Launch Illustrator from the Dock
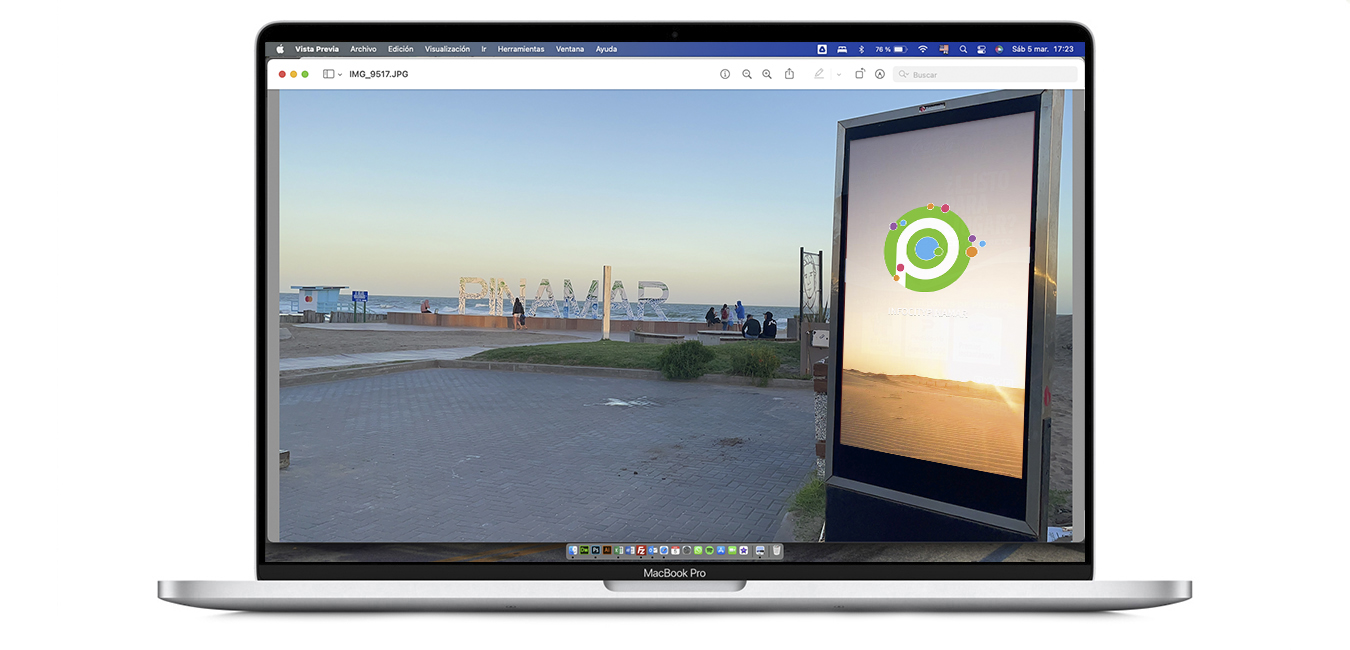The height and width of the screenshot is (650, 1350). 607,550
